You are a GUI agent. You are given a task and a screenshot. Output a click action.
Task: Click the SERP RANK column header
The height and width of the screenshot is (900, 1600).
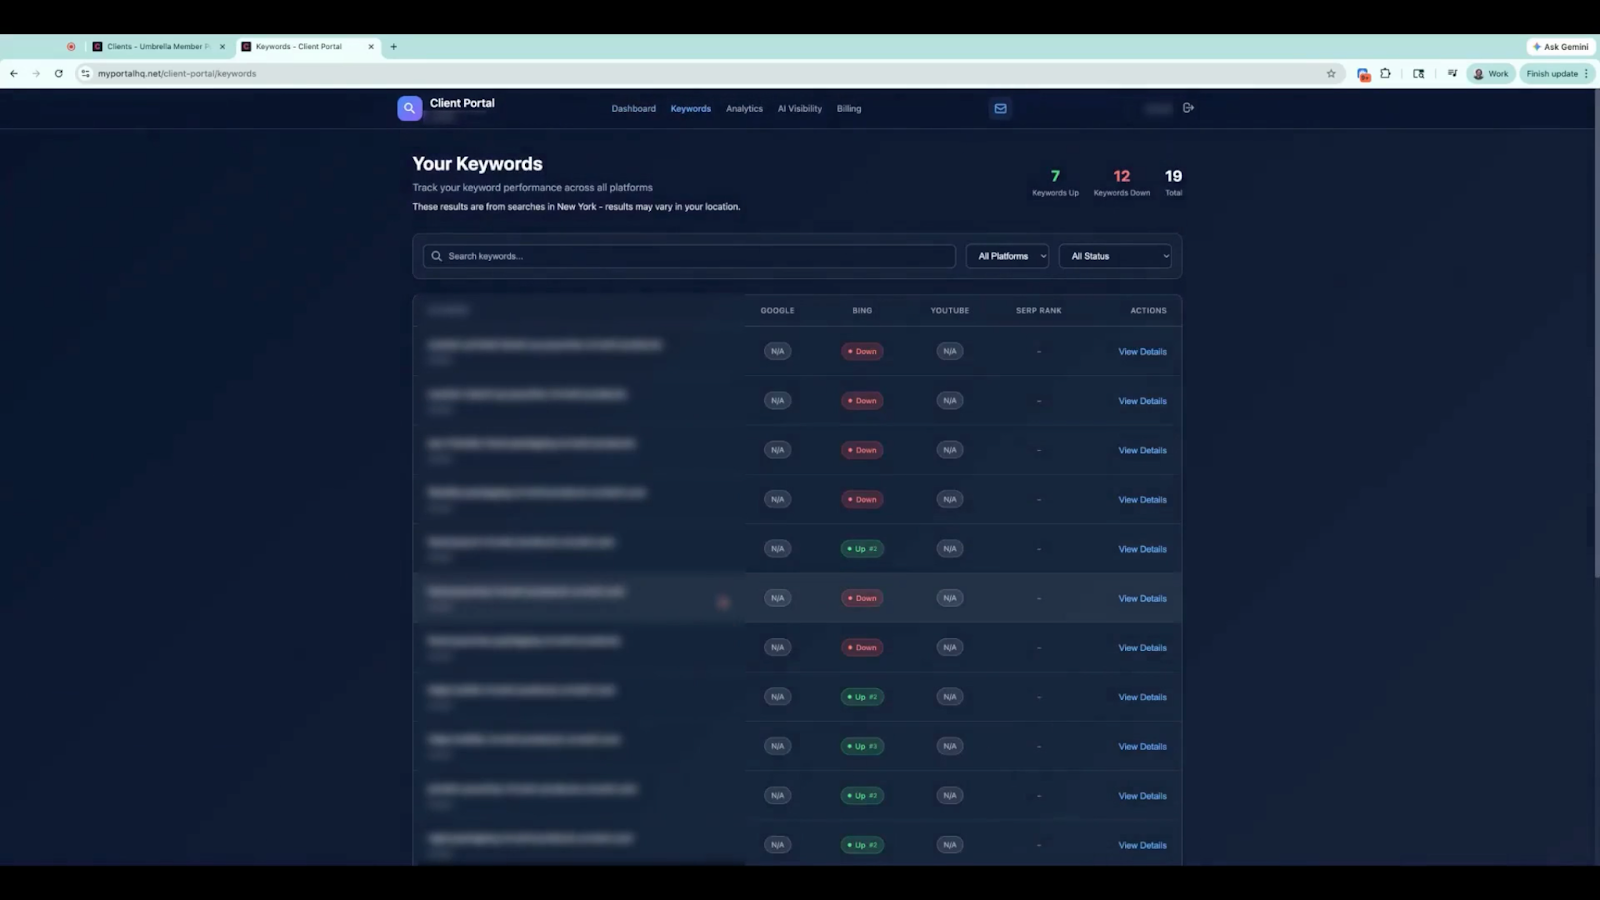point(1039,310)
